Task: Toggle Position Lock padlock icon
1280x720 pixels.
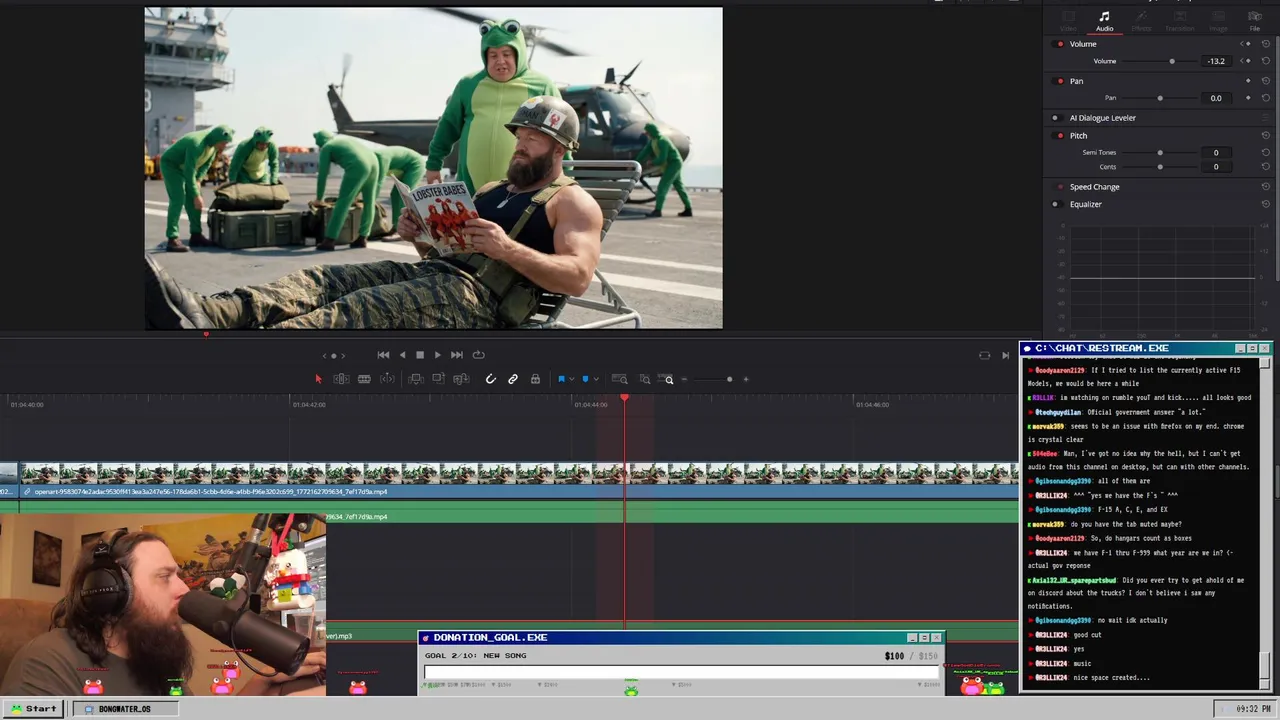Action: click(x=535, y=379)
